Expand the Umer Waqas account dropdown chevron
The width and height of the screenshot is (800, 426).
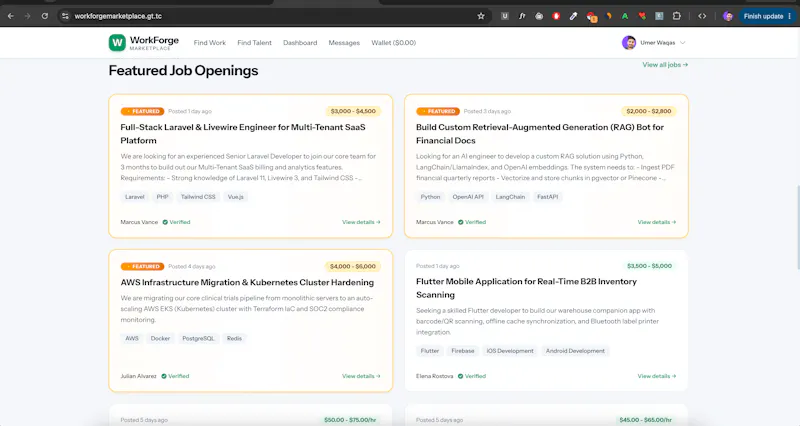click(x=683, y=43)
